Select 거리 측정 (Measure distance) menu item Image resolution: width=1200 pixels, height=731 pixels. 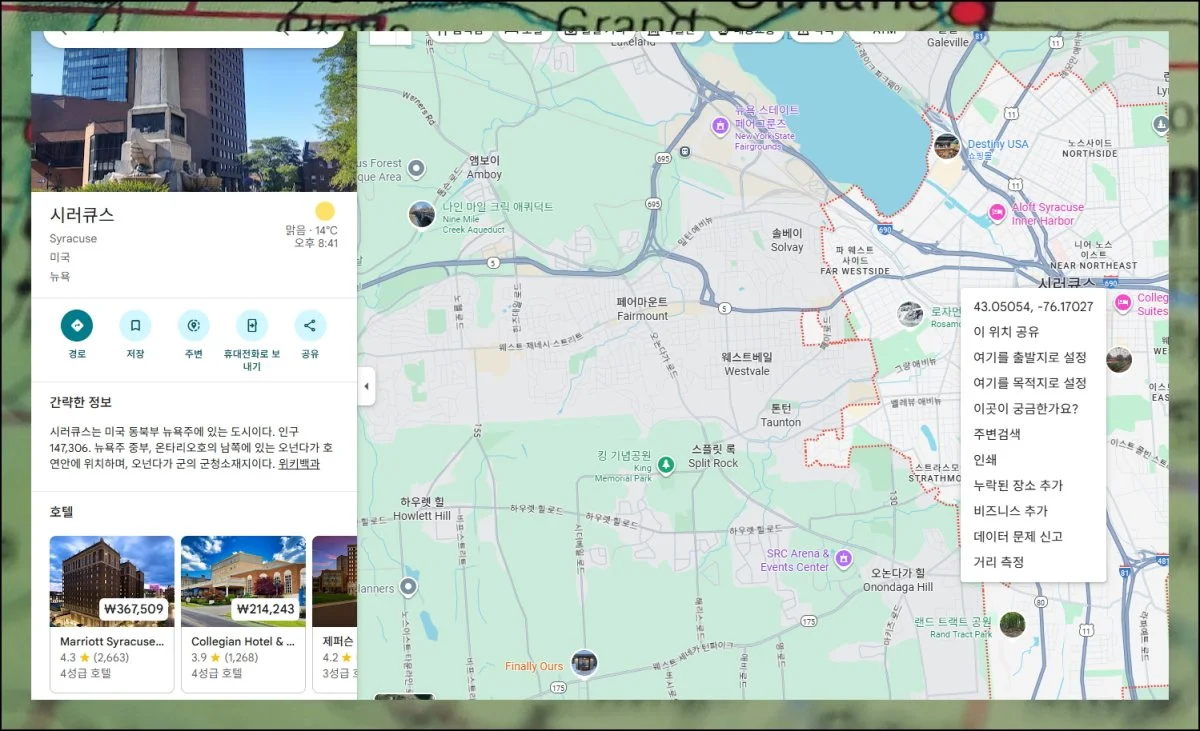coord(998,562)
